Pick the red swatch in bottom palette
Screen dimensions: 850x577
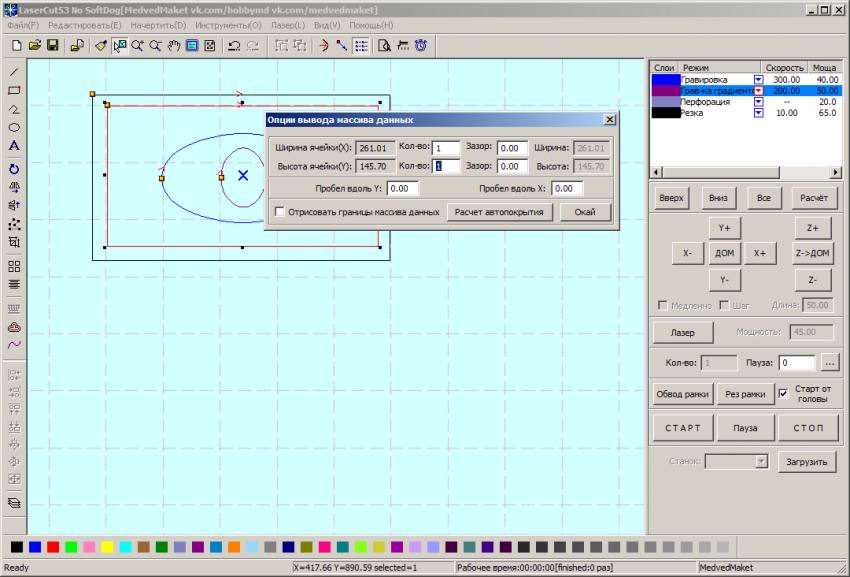click(53, 546)
